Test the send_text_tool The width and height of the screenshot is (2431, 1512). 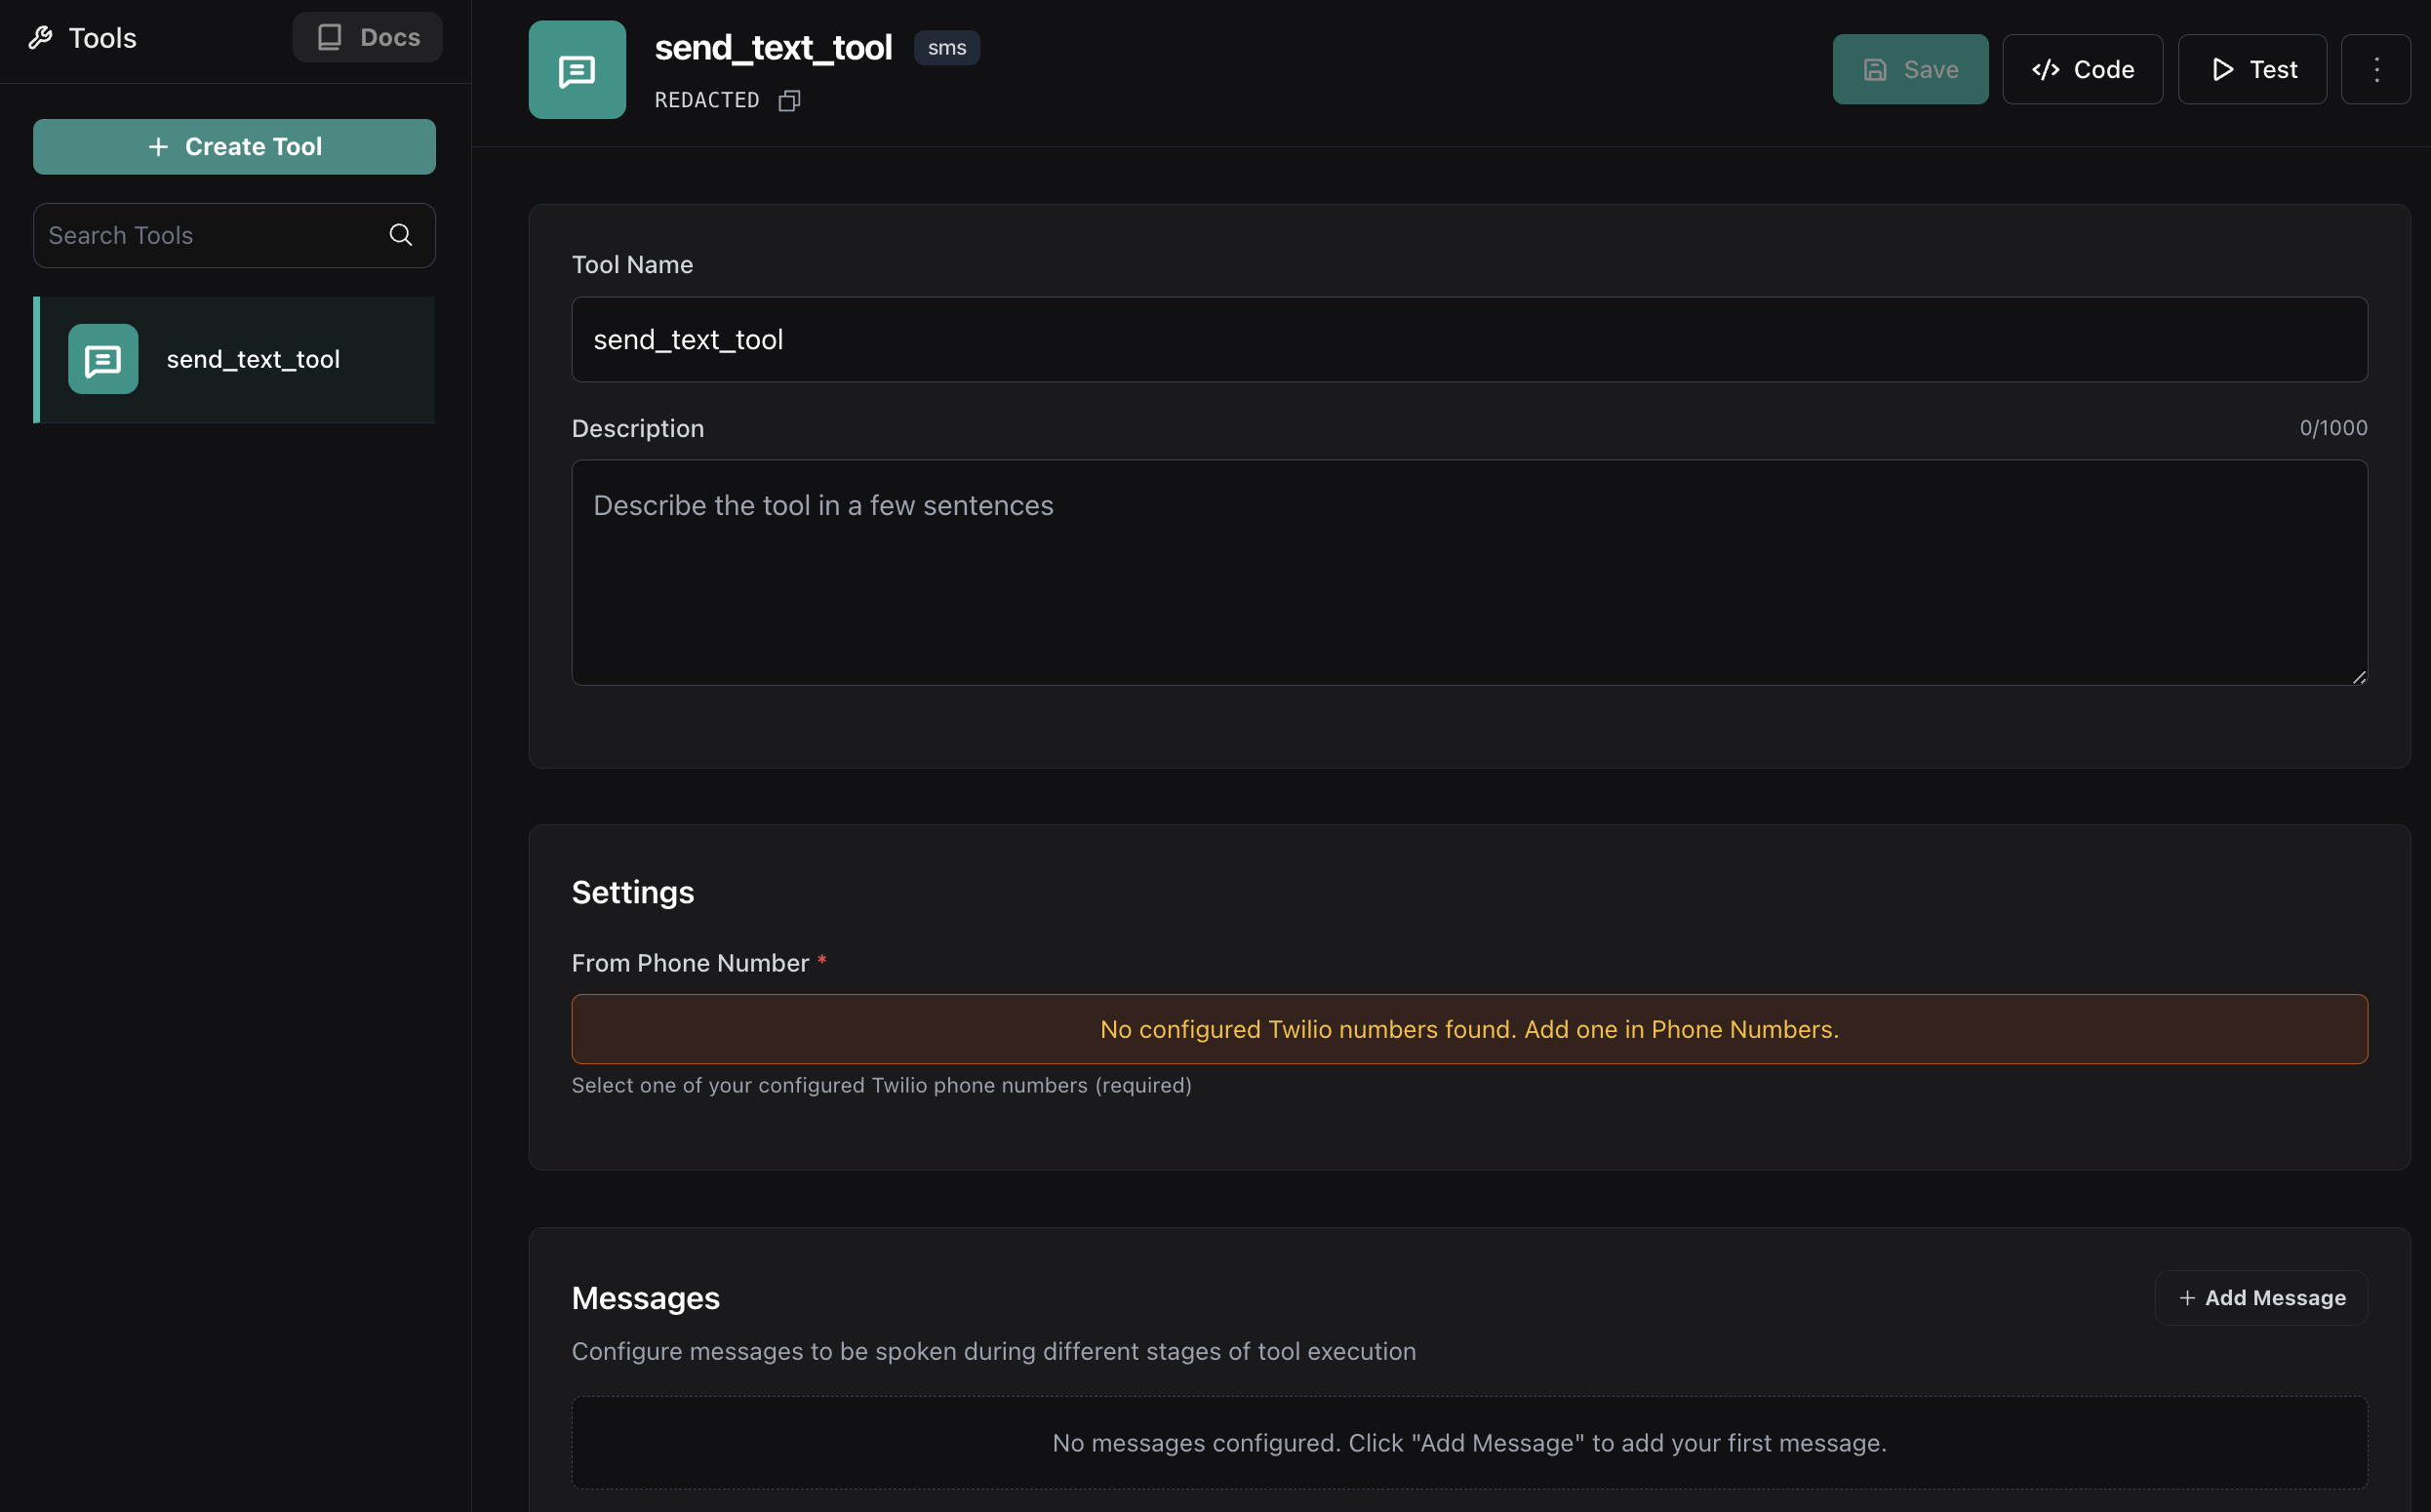pos(2251,69)
